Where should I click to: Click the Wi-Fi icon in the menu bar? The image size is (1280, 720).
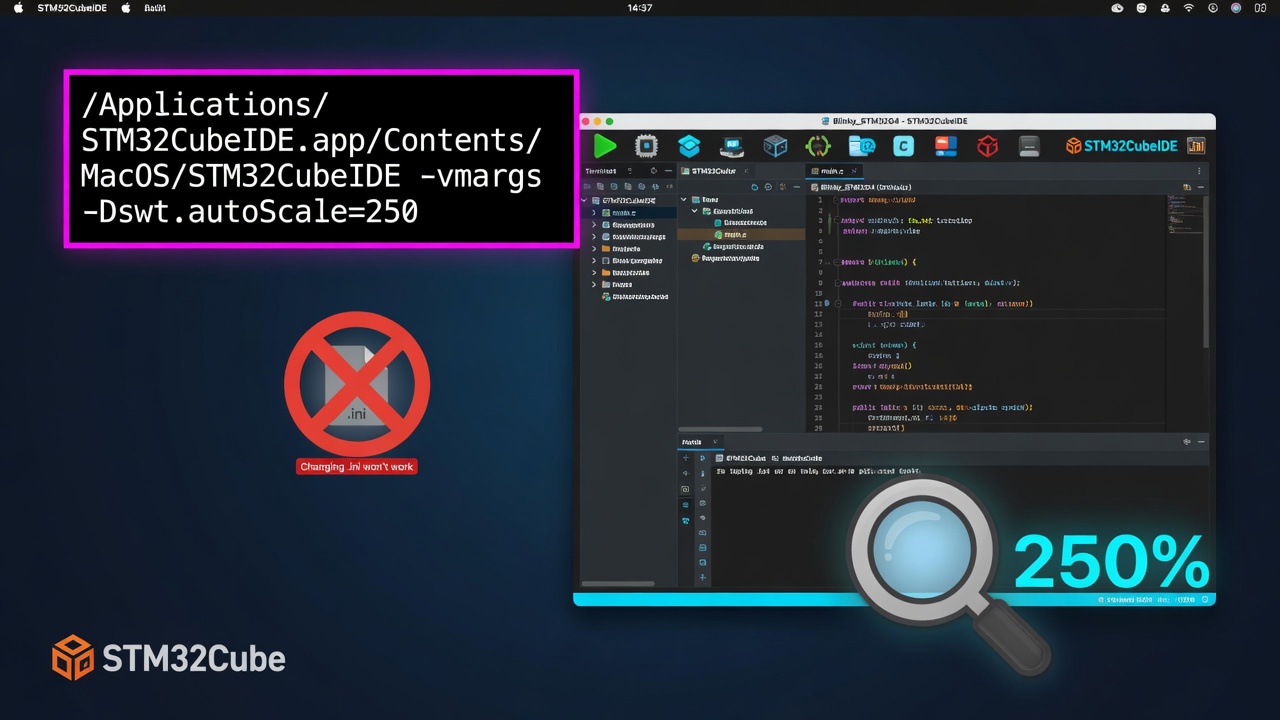tap(1188, 8)
